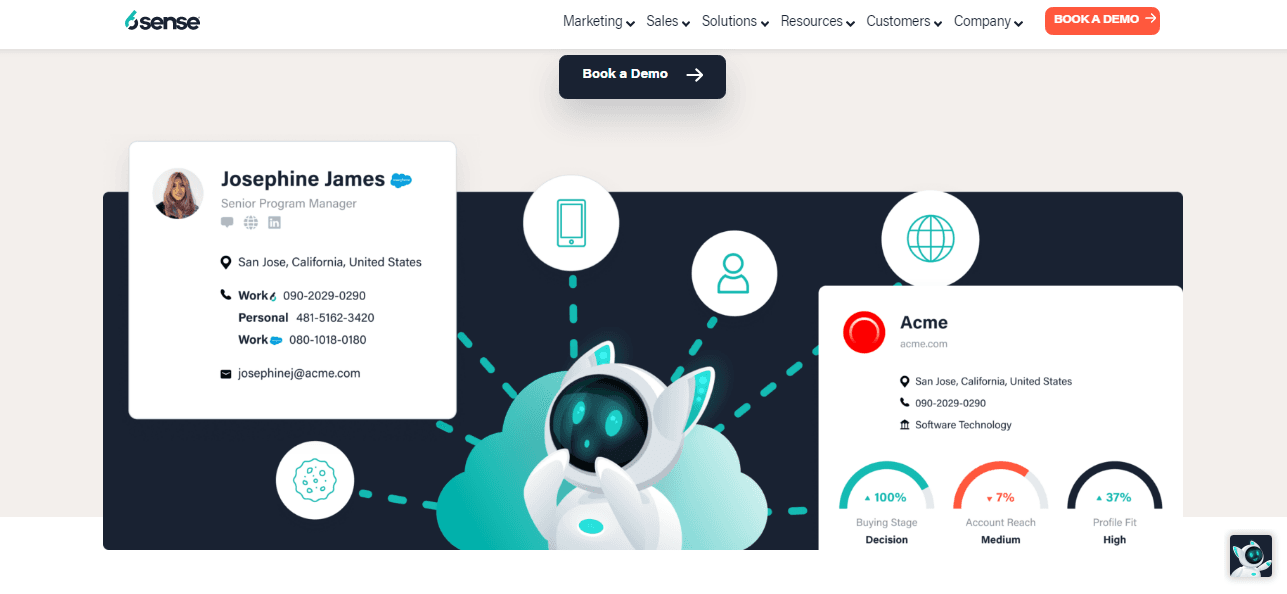The width and height of the screenshot is (1287, 594).
Task: Click the building icon beside Software Technology
Action: click(x=905, y=425)
